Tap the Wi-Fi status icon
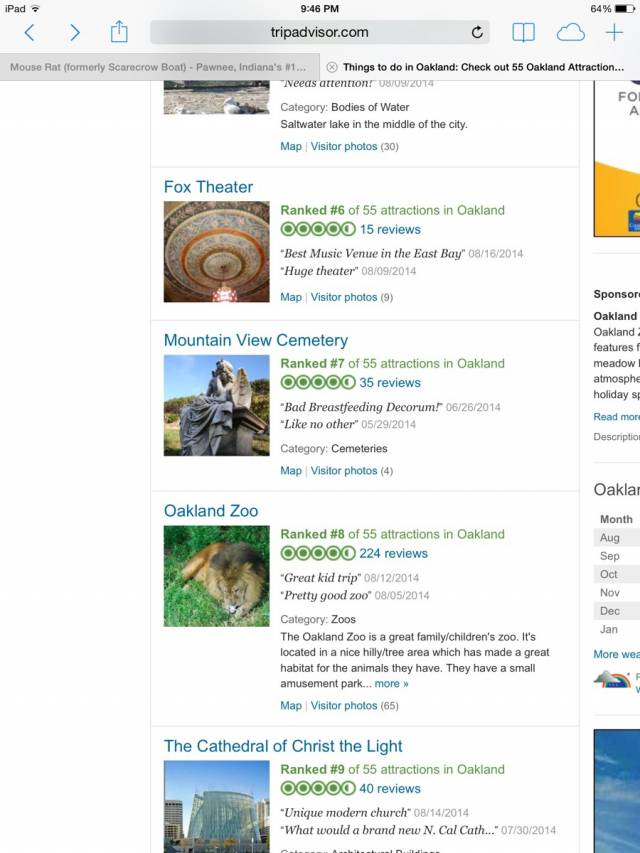Screen dimensions: 640x853 [x=35, y=9]
